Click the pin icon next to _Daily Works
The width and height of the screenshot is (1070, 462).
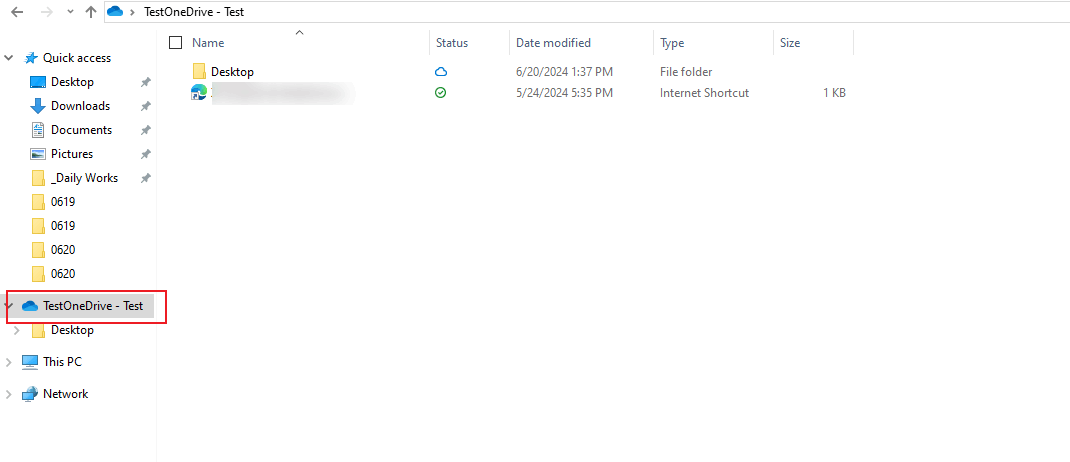tap(145, 178)
